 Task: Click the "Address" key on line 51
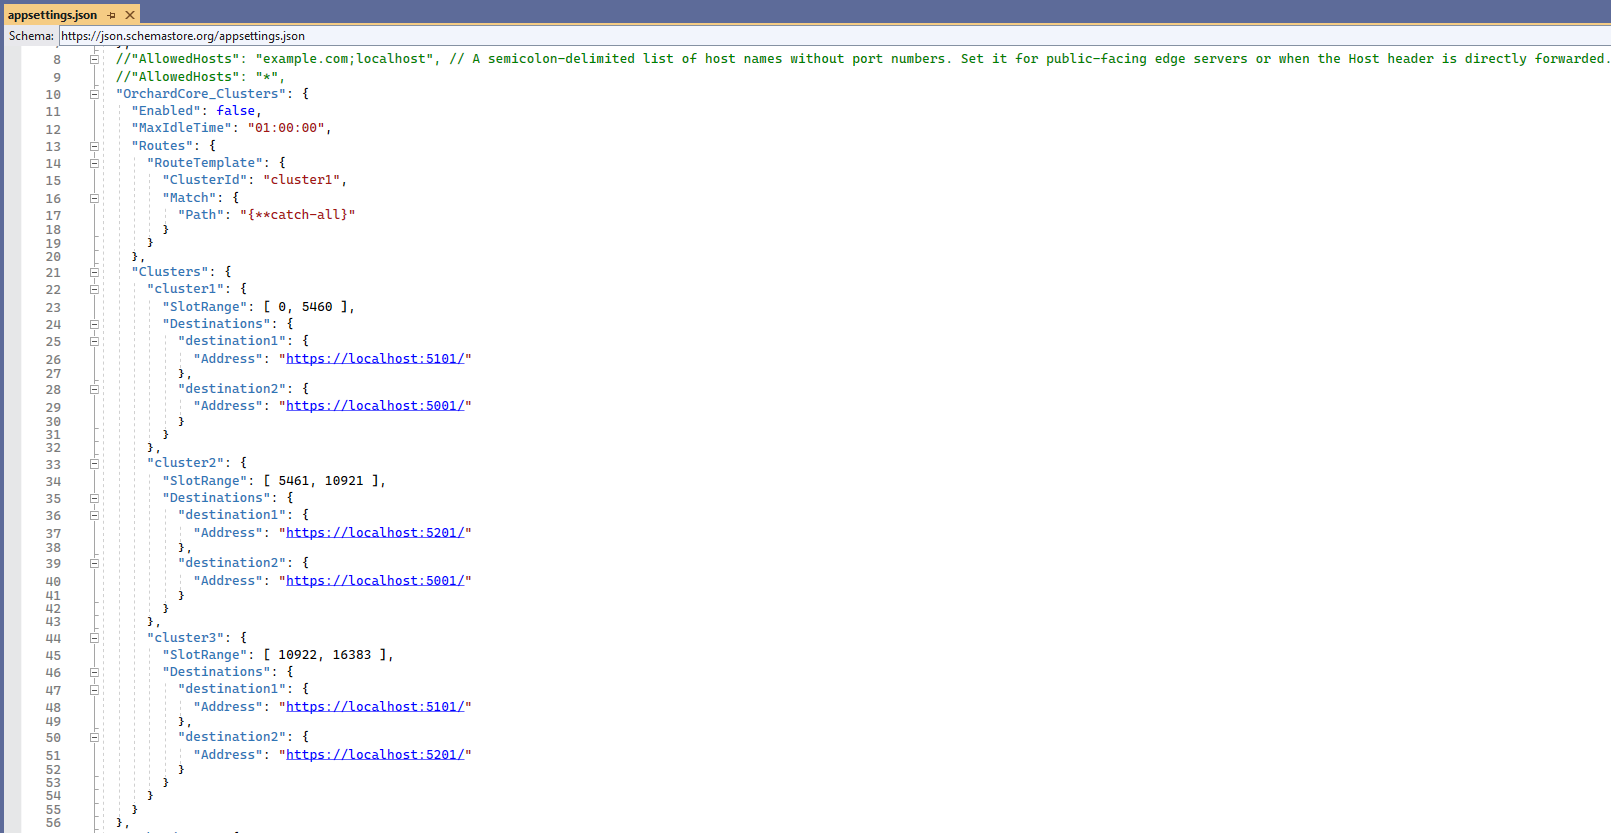(x=228, y=755)
